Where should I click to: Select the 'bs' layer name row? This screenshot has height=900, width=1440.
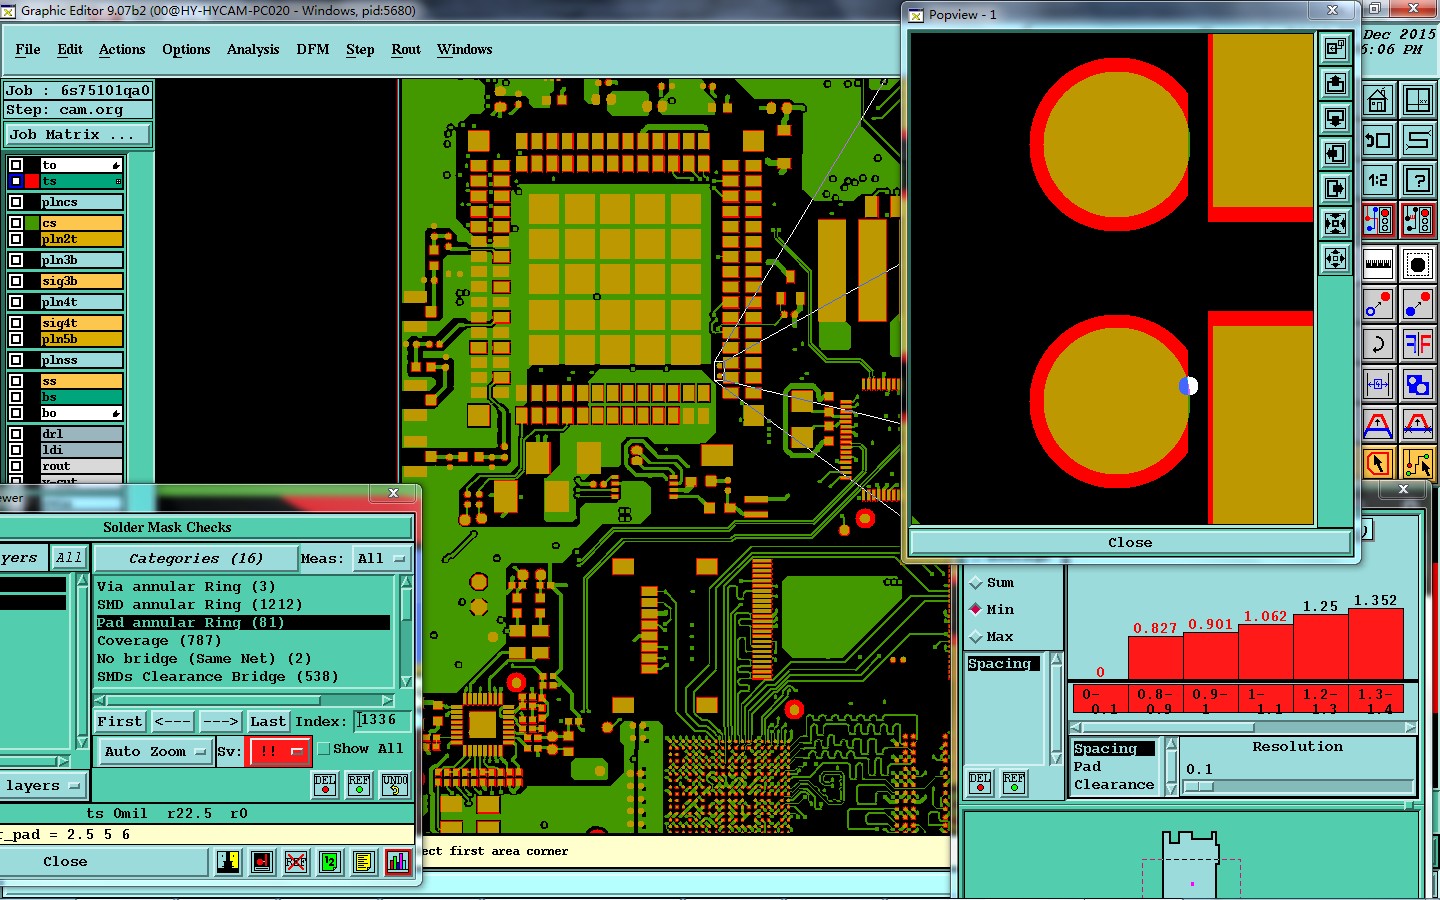[x=80, y=397]
